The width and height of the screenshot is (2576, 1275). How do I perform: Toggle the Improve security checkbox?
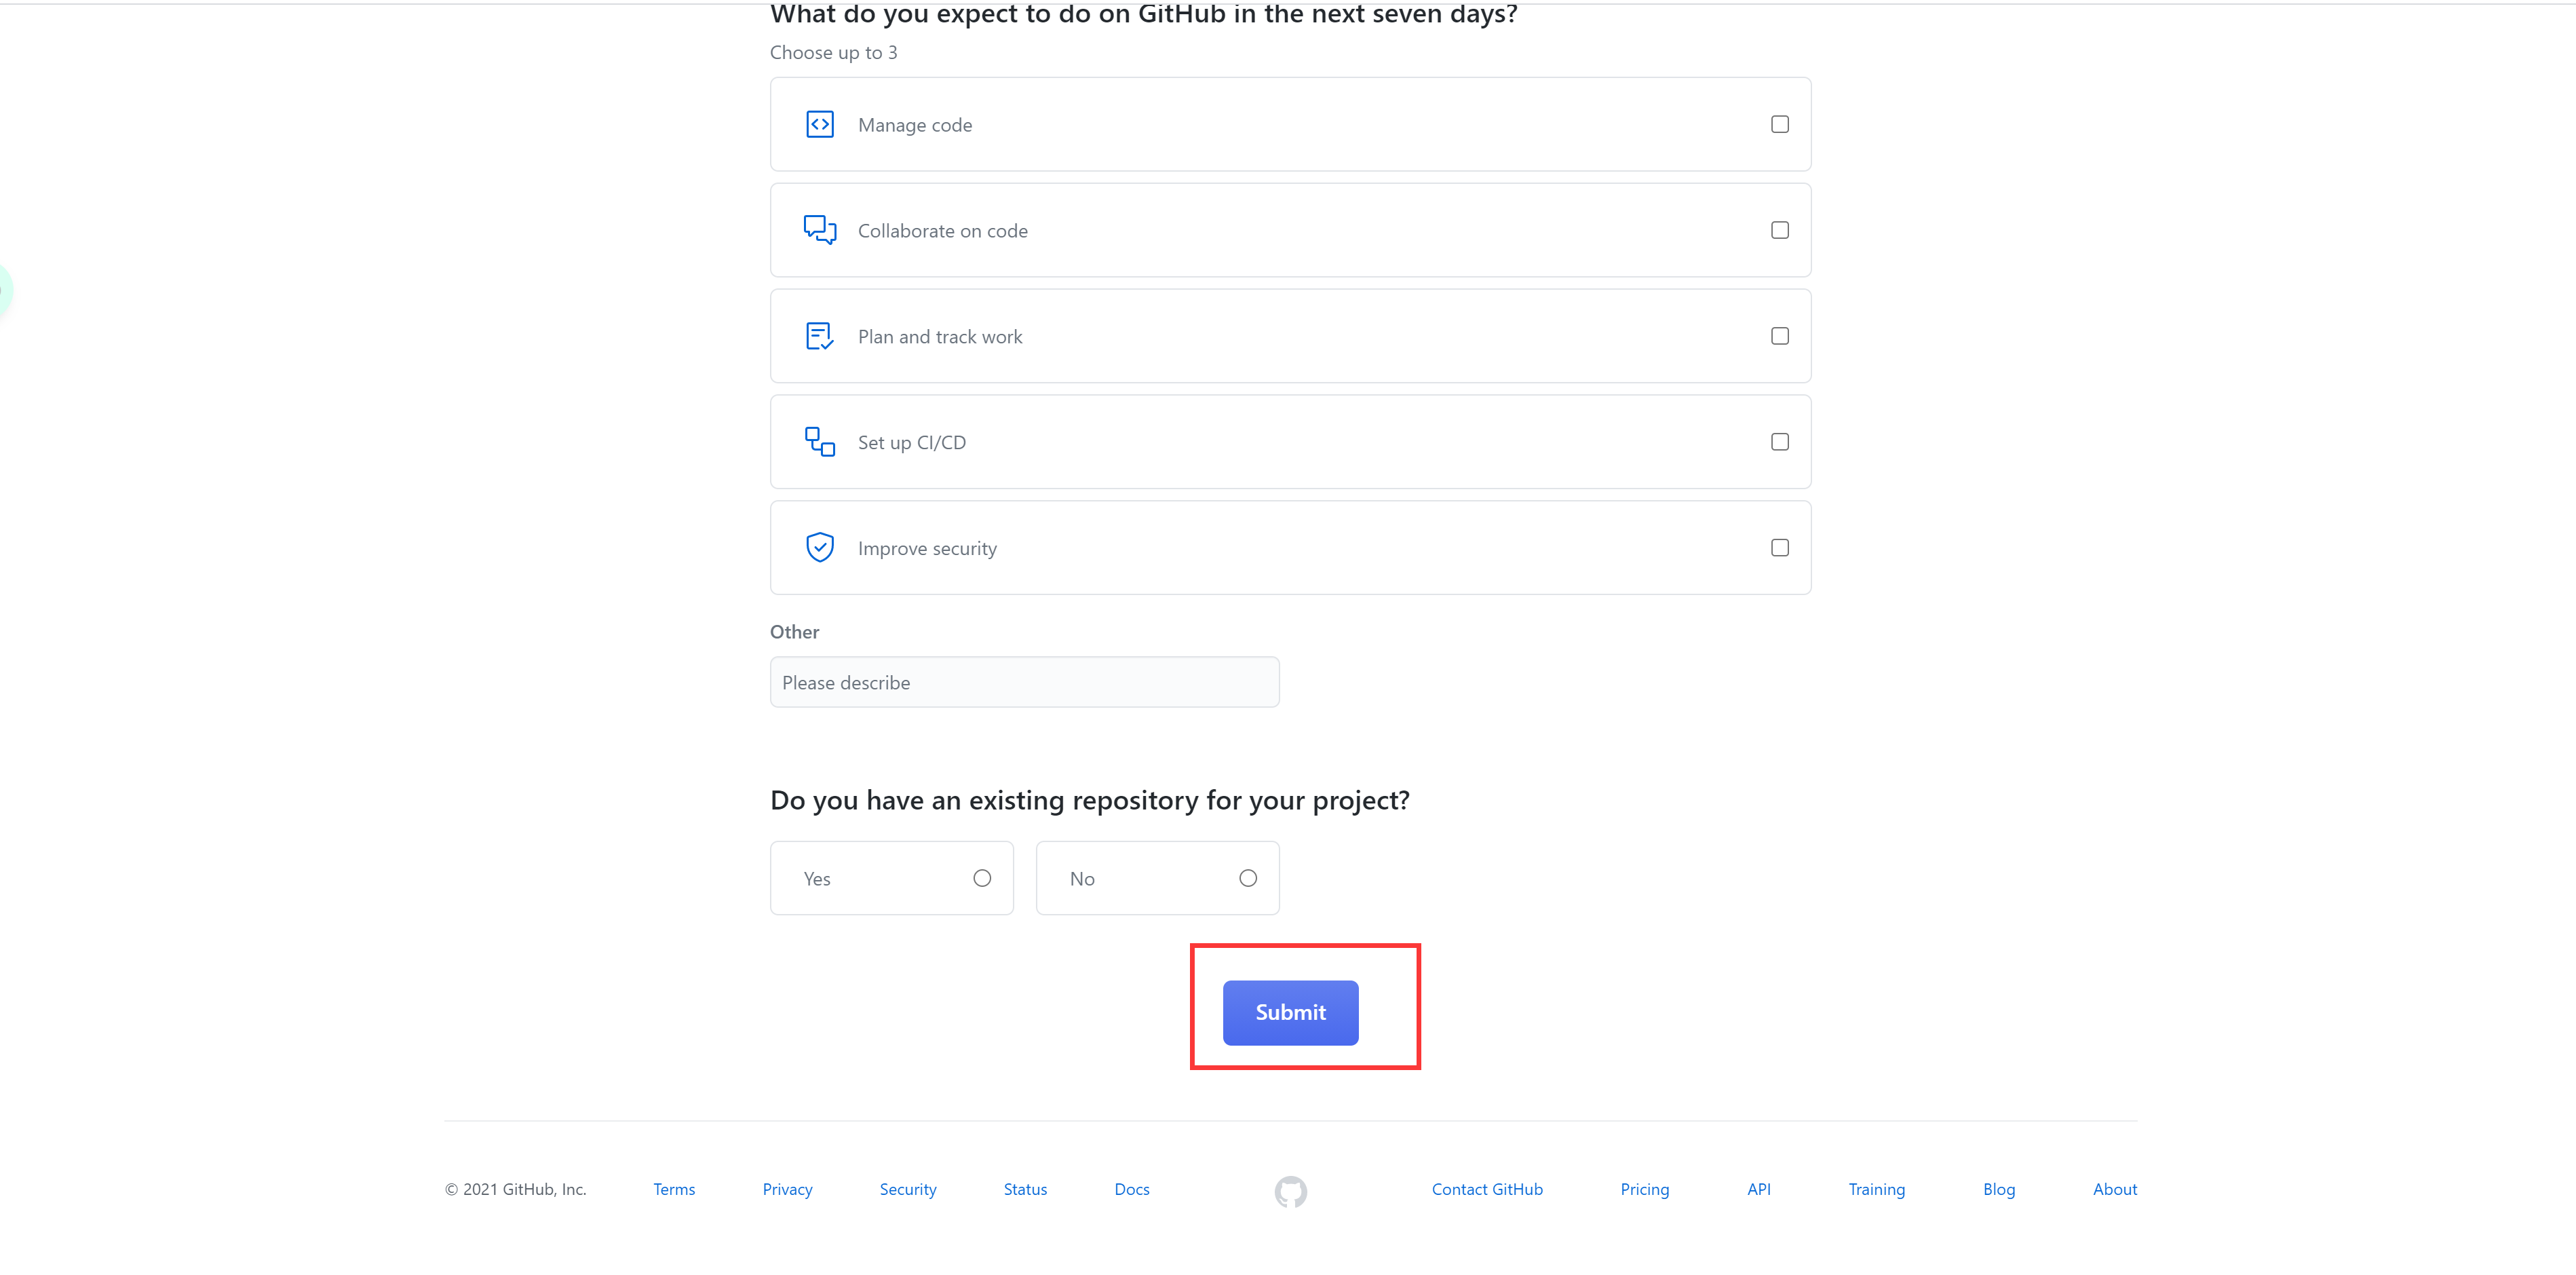click(1779, 548)
